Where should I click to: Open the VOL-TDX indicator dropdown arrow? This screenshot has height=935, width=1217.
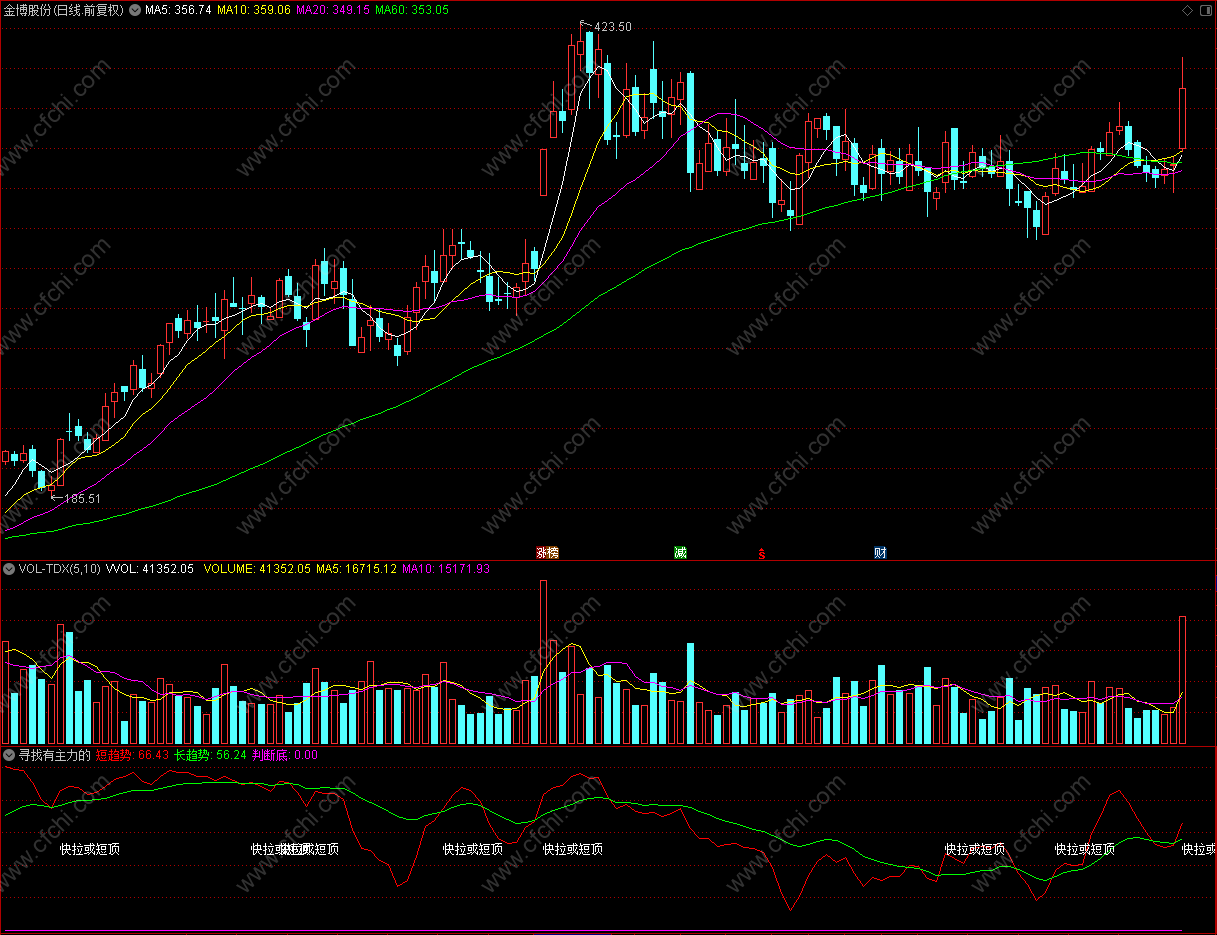[9, 569]
